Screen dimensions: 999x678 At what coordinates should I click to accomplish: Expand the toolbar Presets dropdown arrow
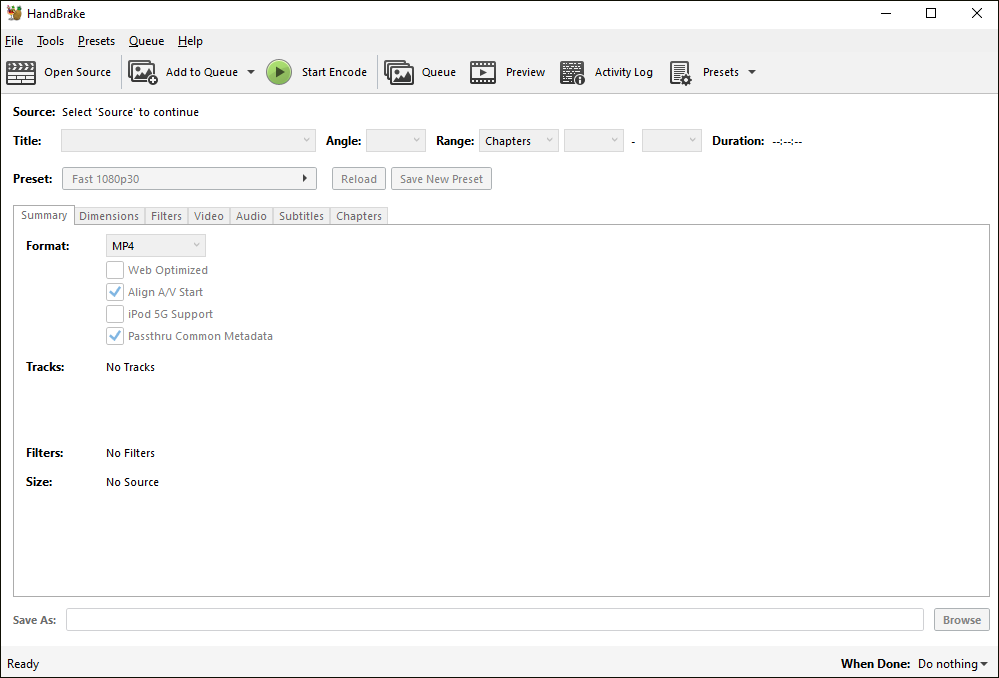(x=752, y=72)
